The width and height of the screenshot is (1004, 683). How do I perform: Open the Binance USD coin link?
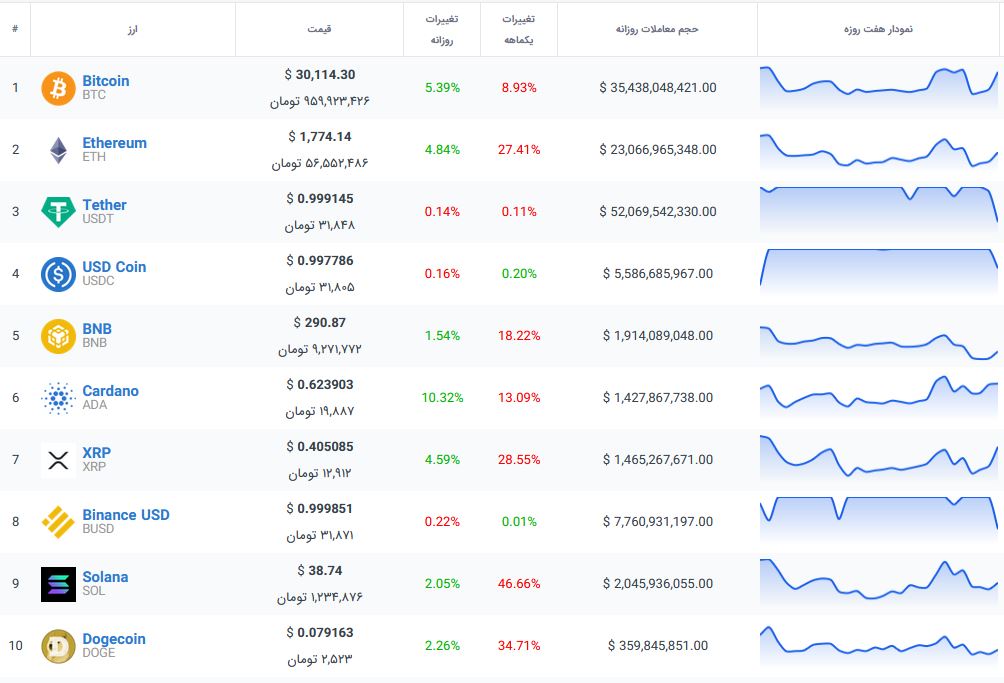coord(126,515)
